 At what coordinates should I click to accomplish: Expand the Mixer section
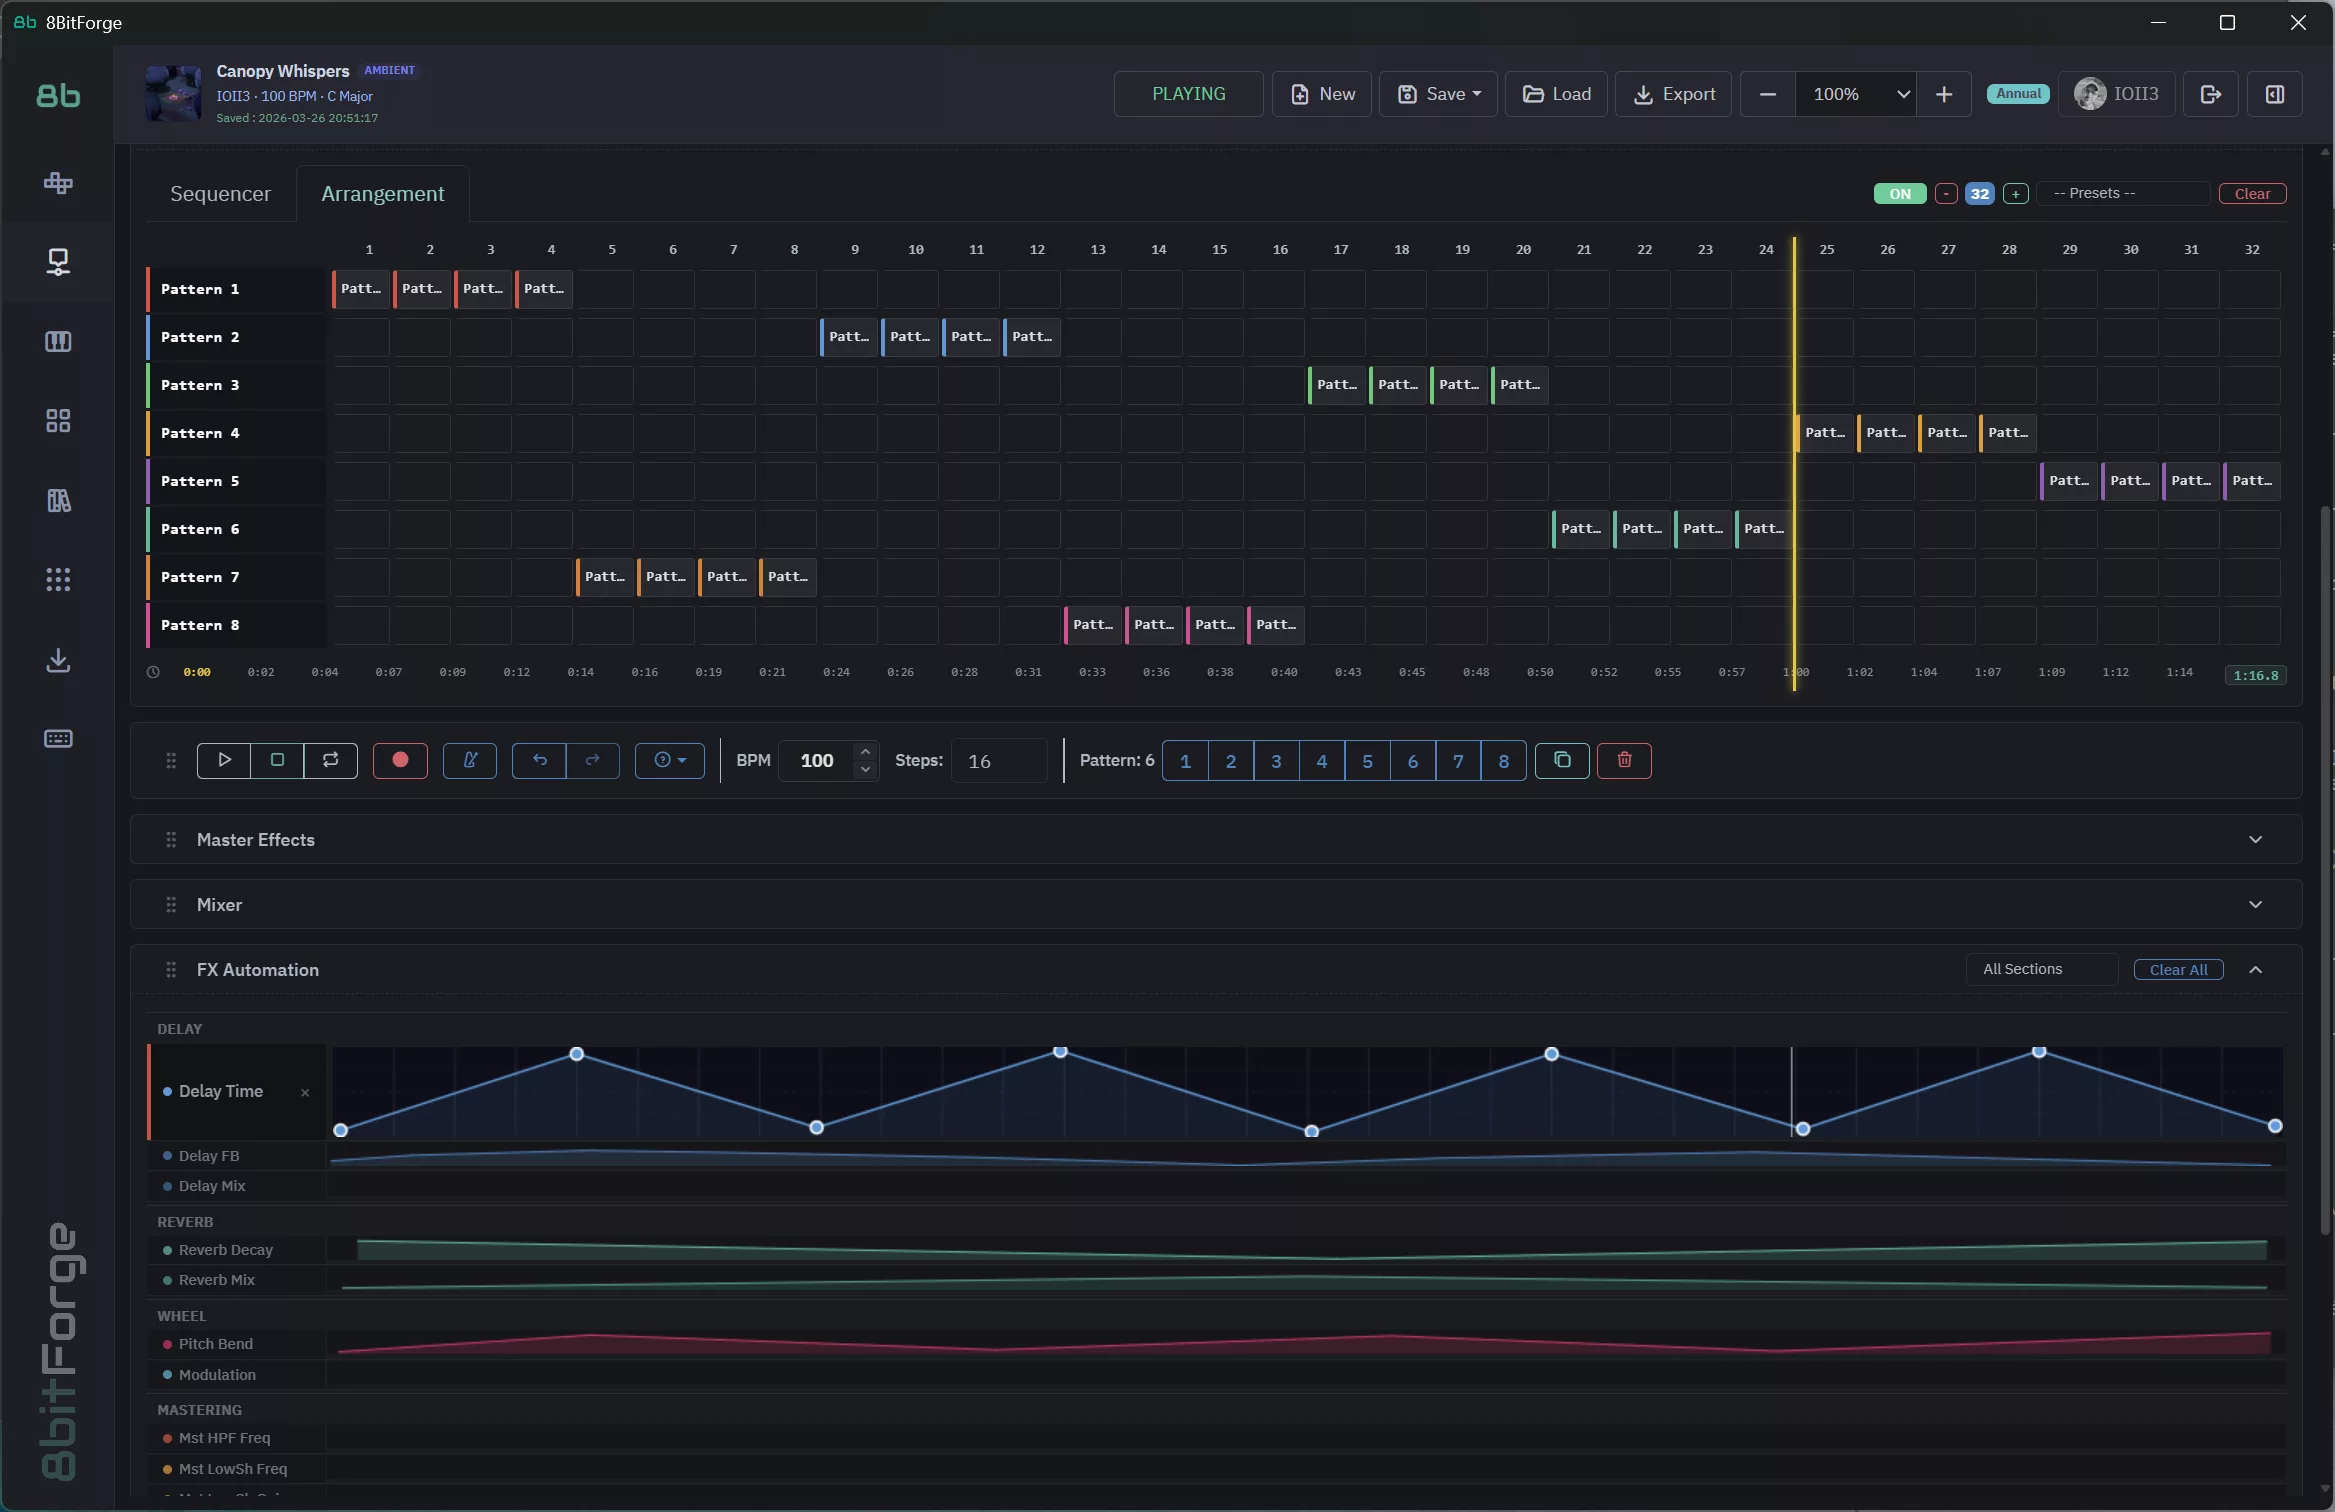click(2256, 903)
